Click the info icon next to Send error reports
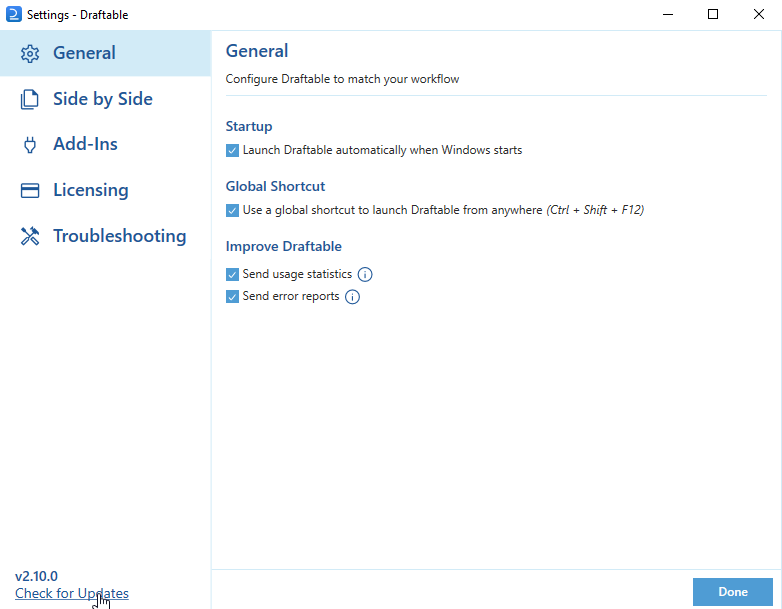Image resolution: width=782 pixels, height=609 pixels. (x=353, y=297)
